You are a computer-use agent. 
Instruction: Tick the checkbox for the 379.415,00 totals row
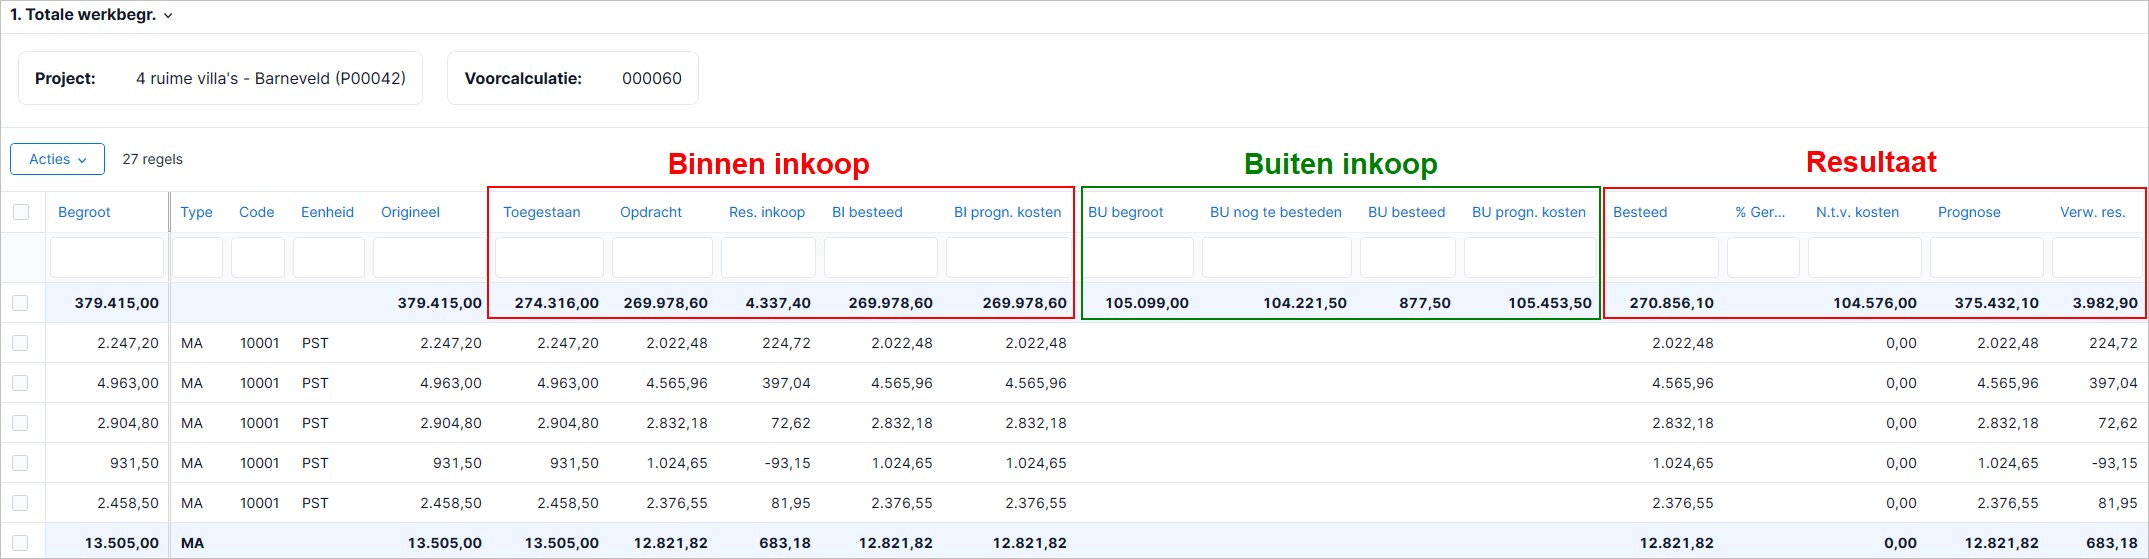21,303
